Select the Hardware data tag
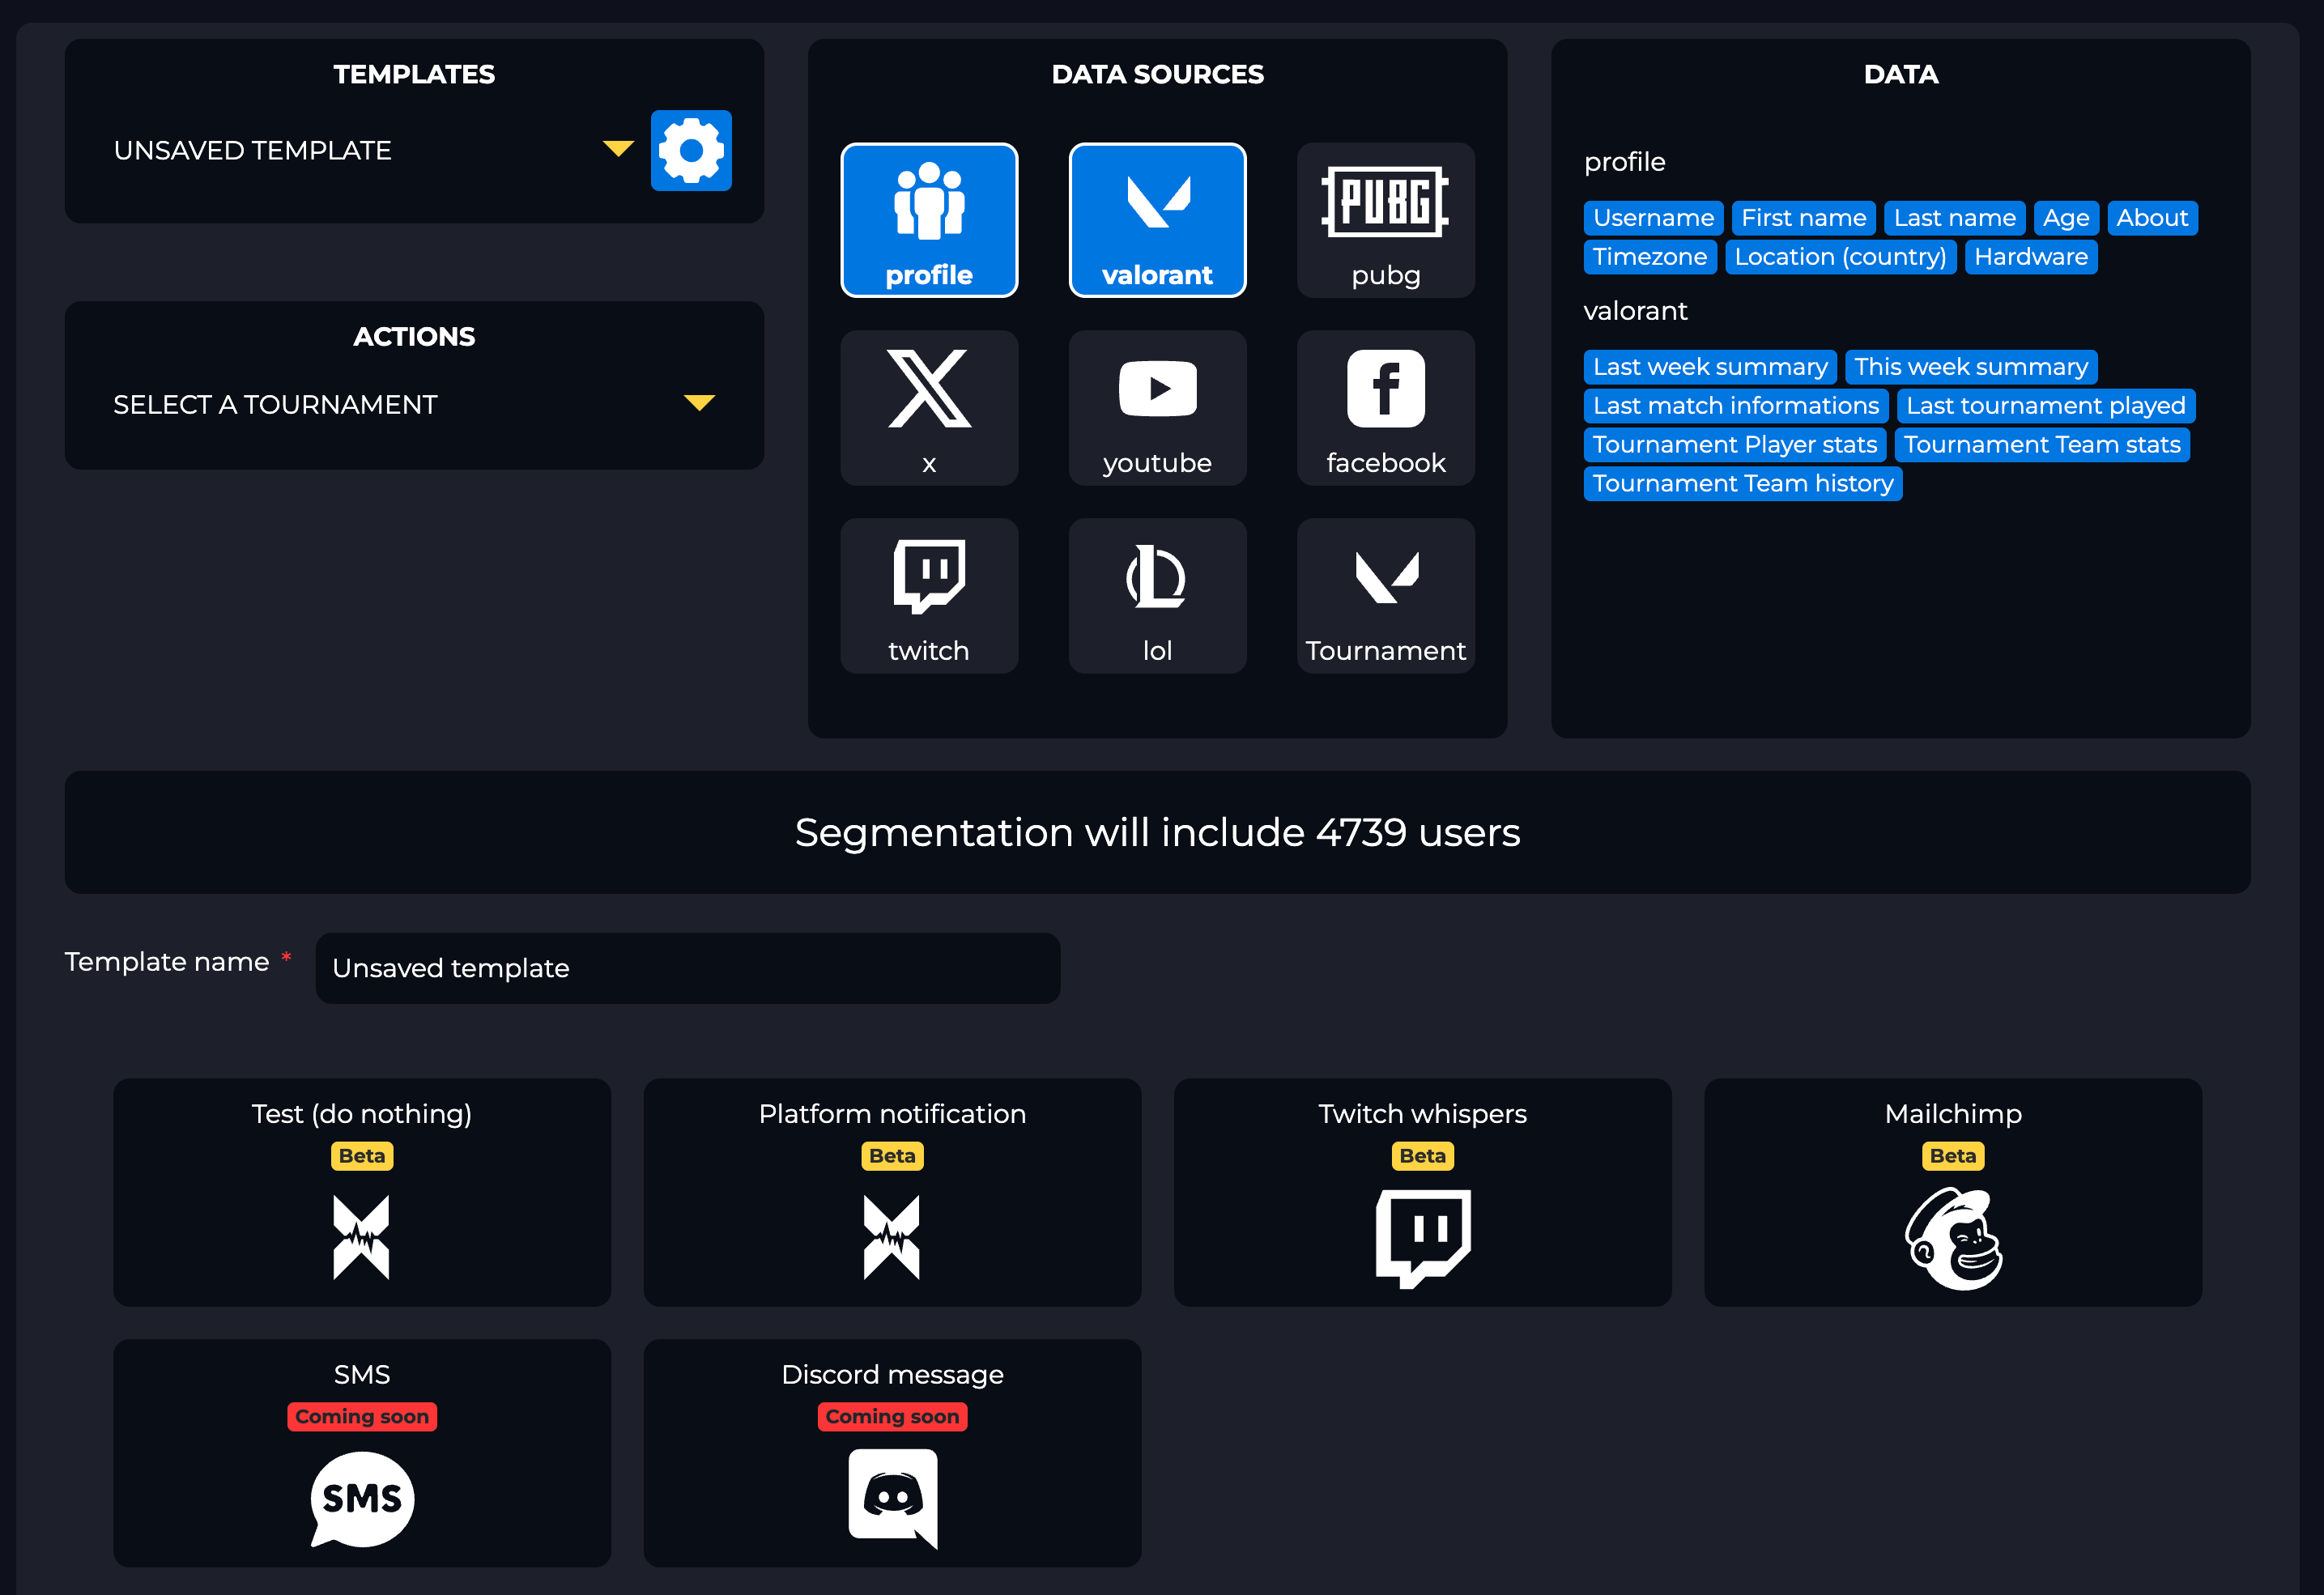Viewport: 2324px width, 1595px height. tap(2030, 257)
